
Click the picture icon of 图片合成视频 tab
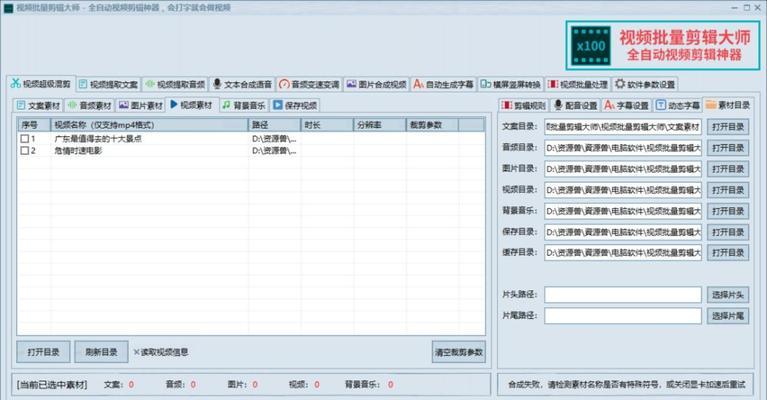[x=351, y=84]
